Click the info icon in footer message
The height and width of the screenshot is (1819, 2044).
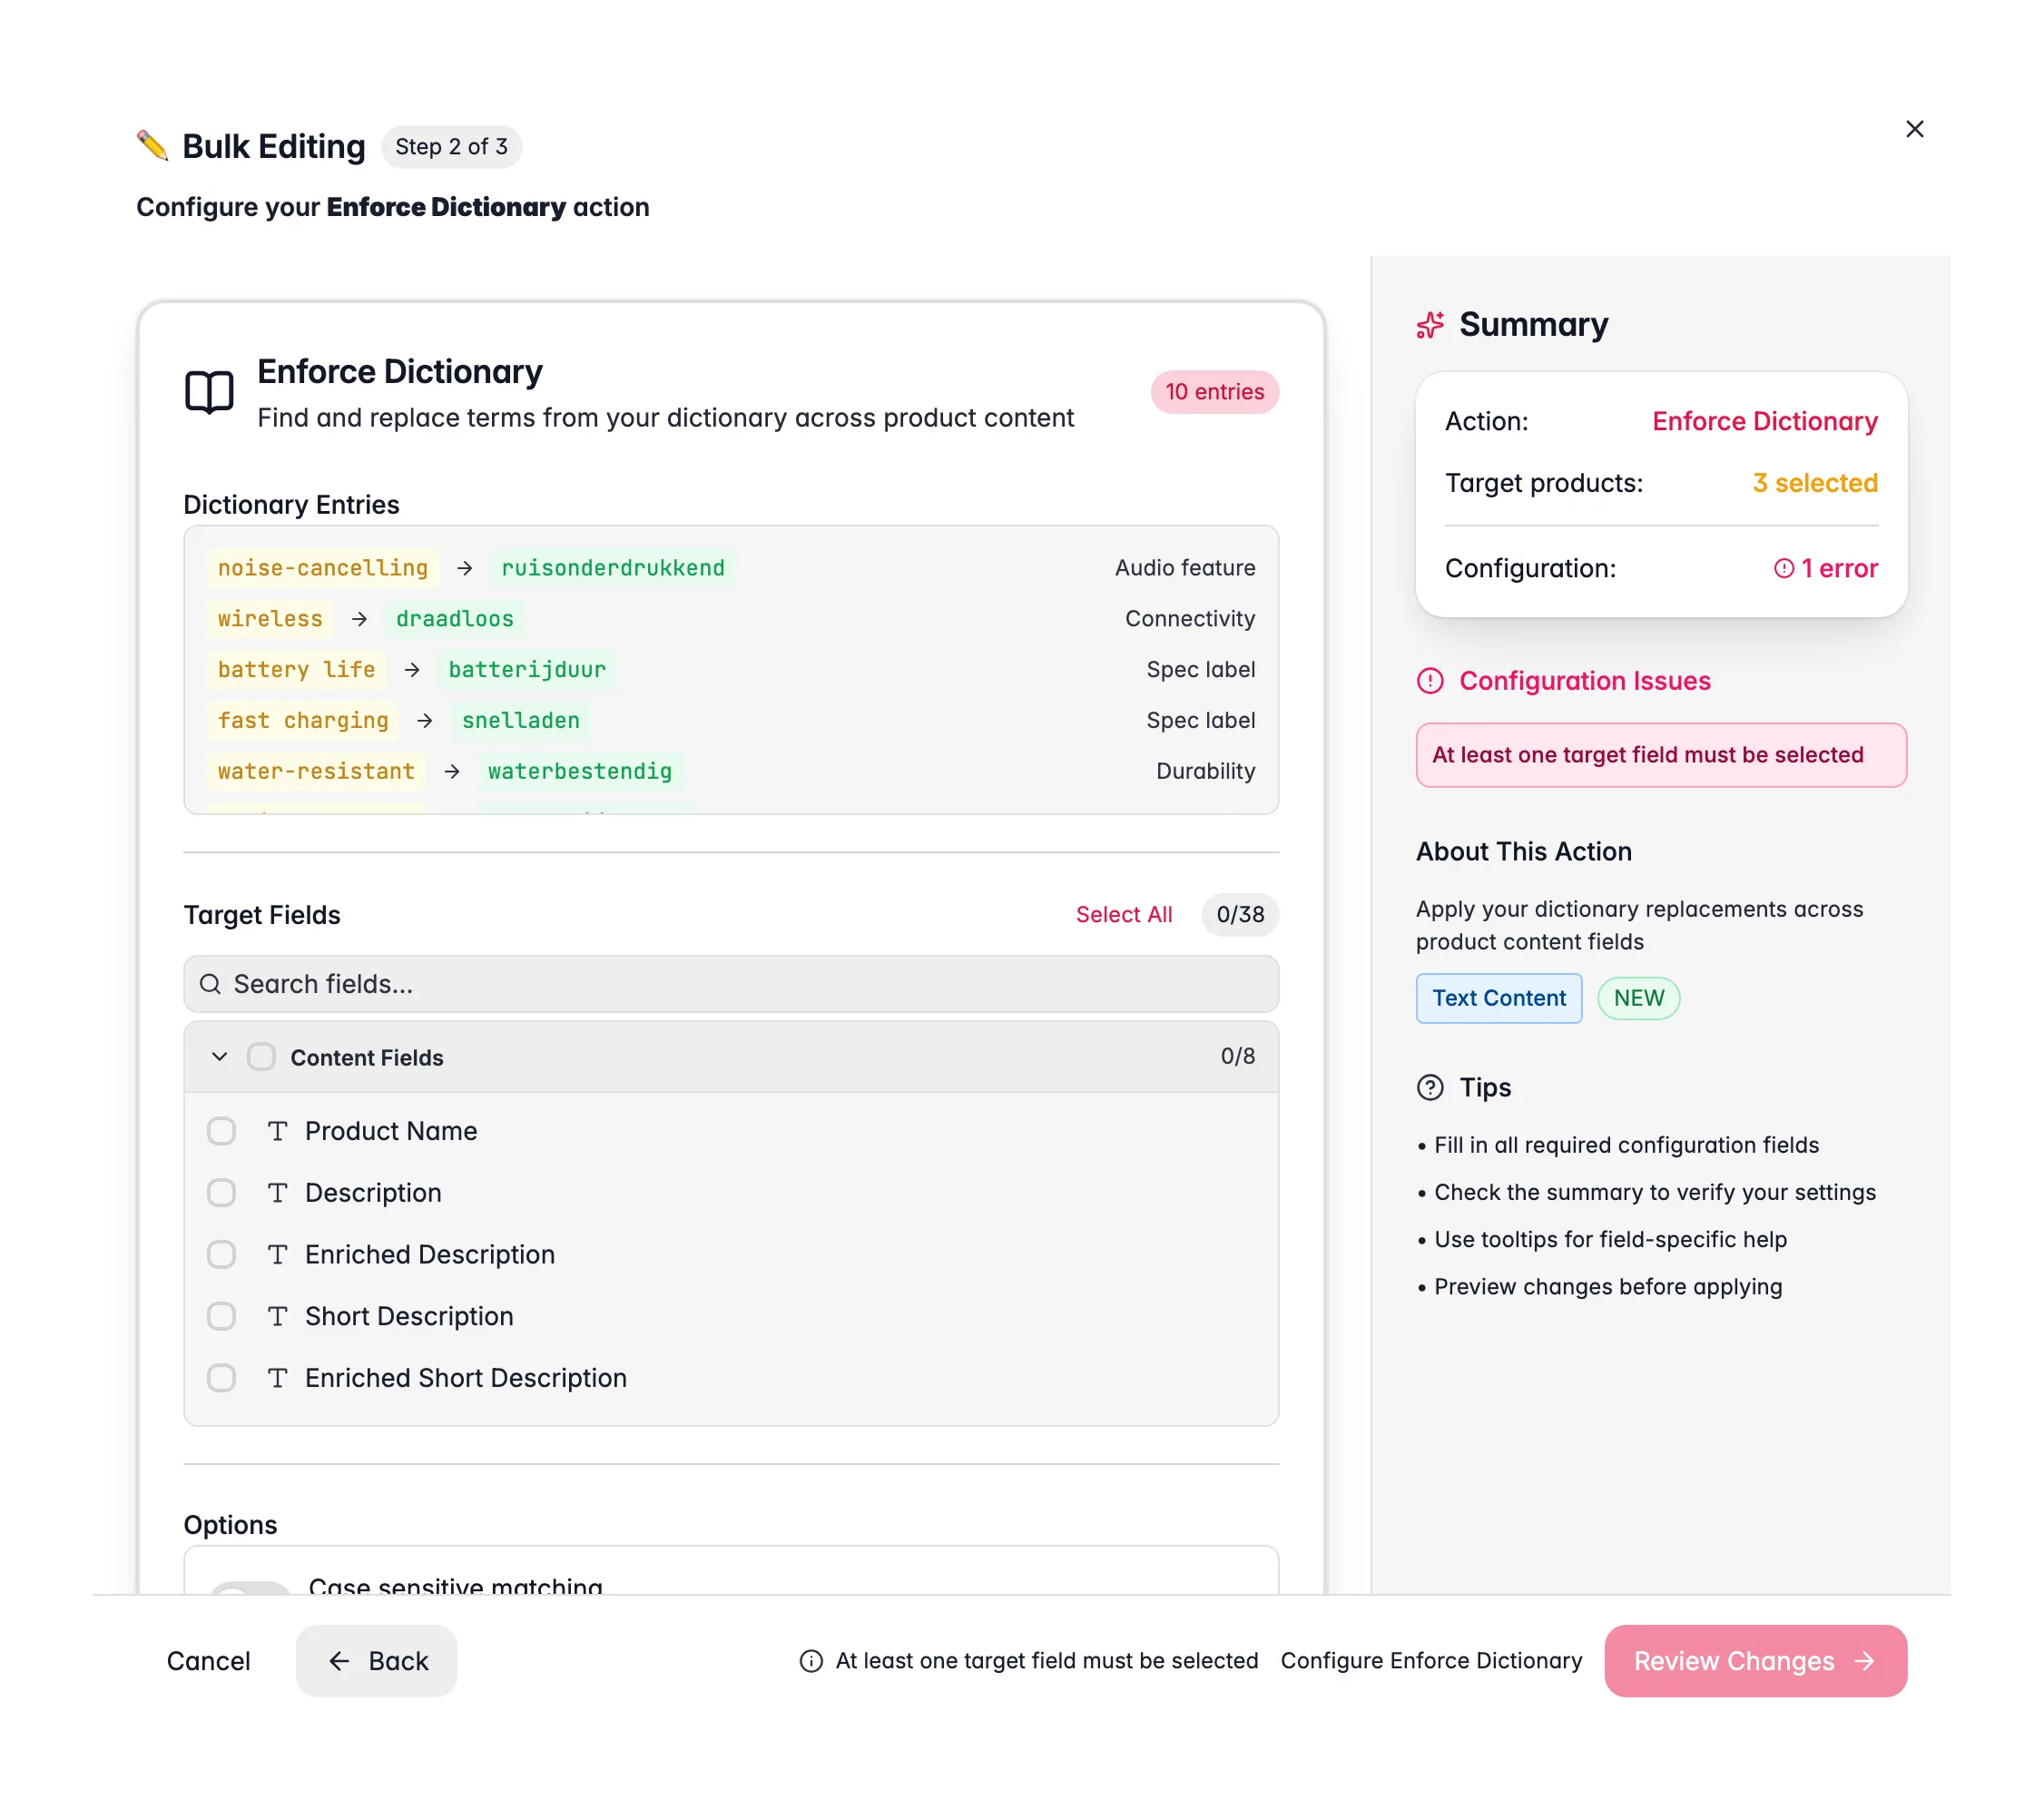(x=811, y=1661)
